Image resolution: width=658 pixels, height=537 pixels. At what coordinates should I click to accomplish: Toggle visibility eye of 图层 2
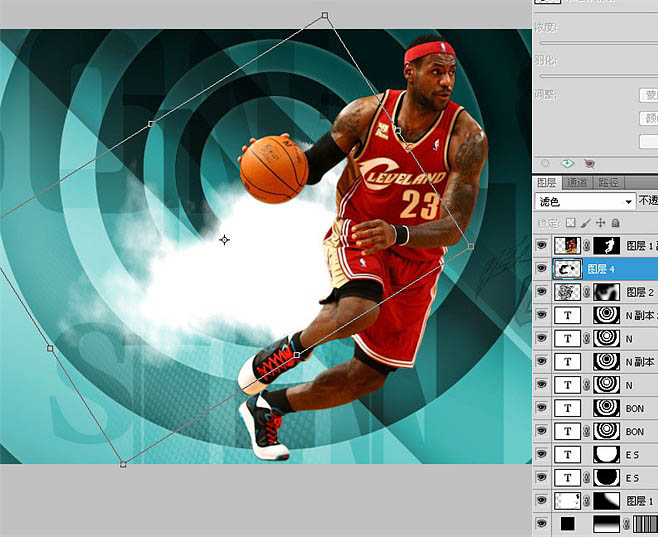[x=542, y=292]
